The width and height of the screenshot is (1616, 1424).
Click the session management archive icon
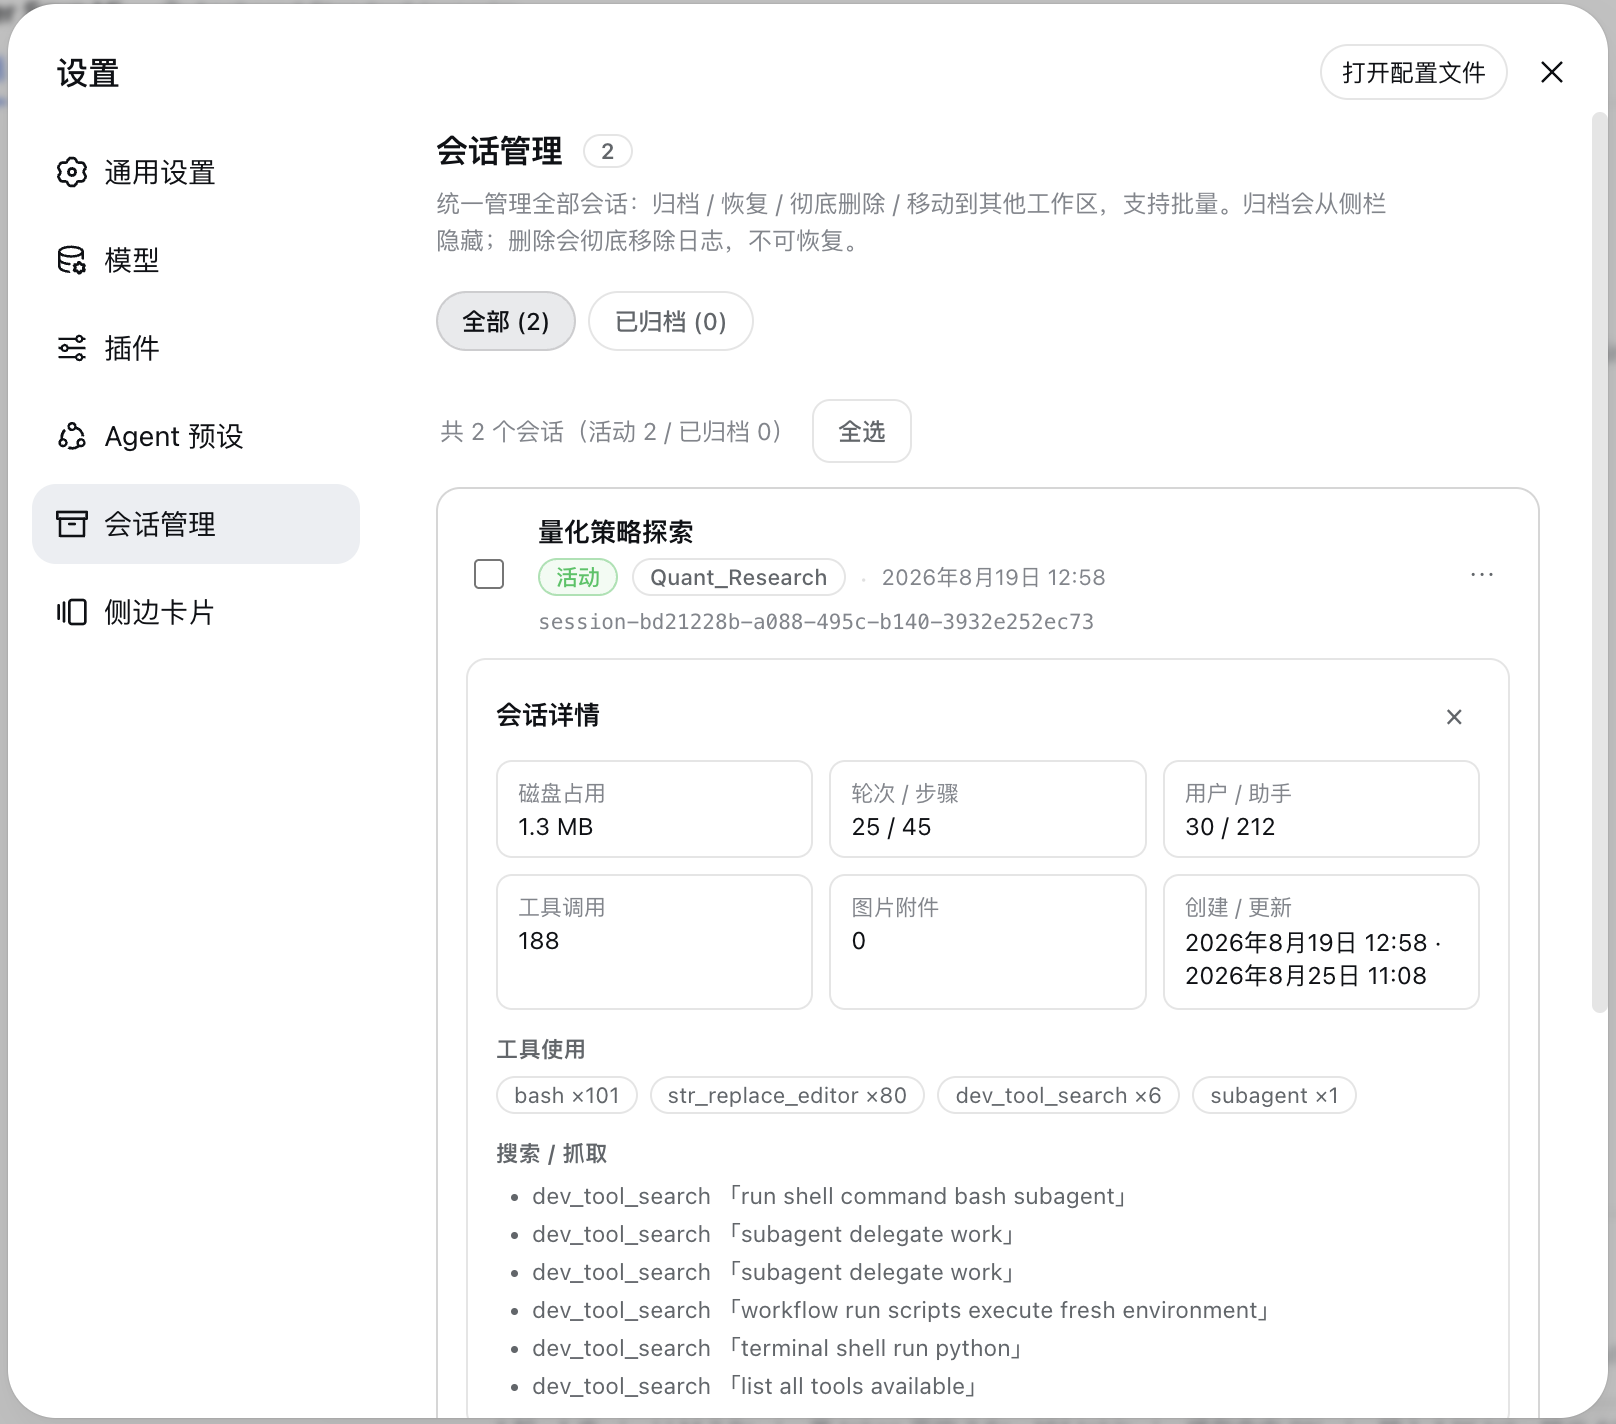pyautogui.click(x=72, y=524)
